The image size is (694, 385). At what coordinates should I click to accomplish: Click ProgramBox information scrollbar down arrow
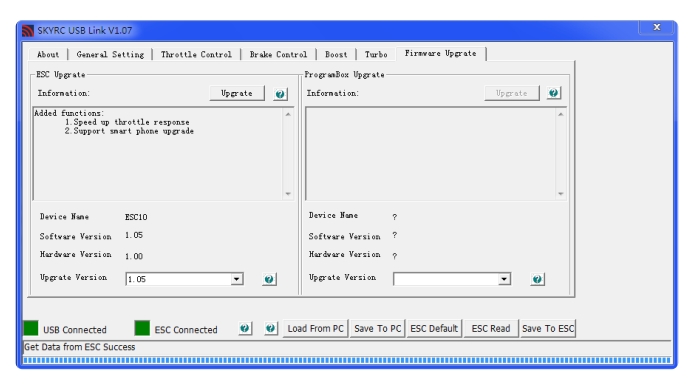pos(561,194)
